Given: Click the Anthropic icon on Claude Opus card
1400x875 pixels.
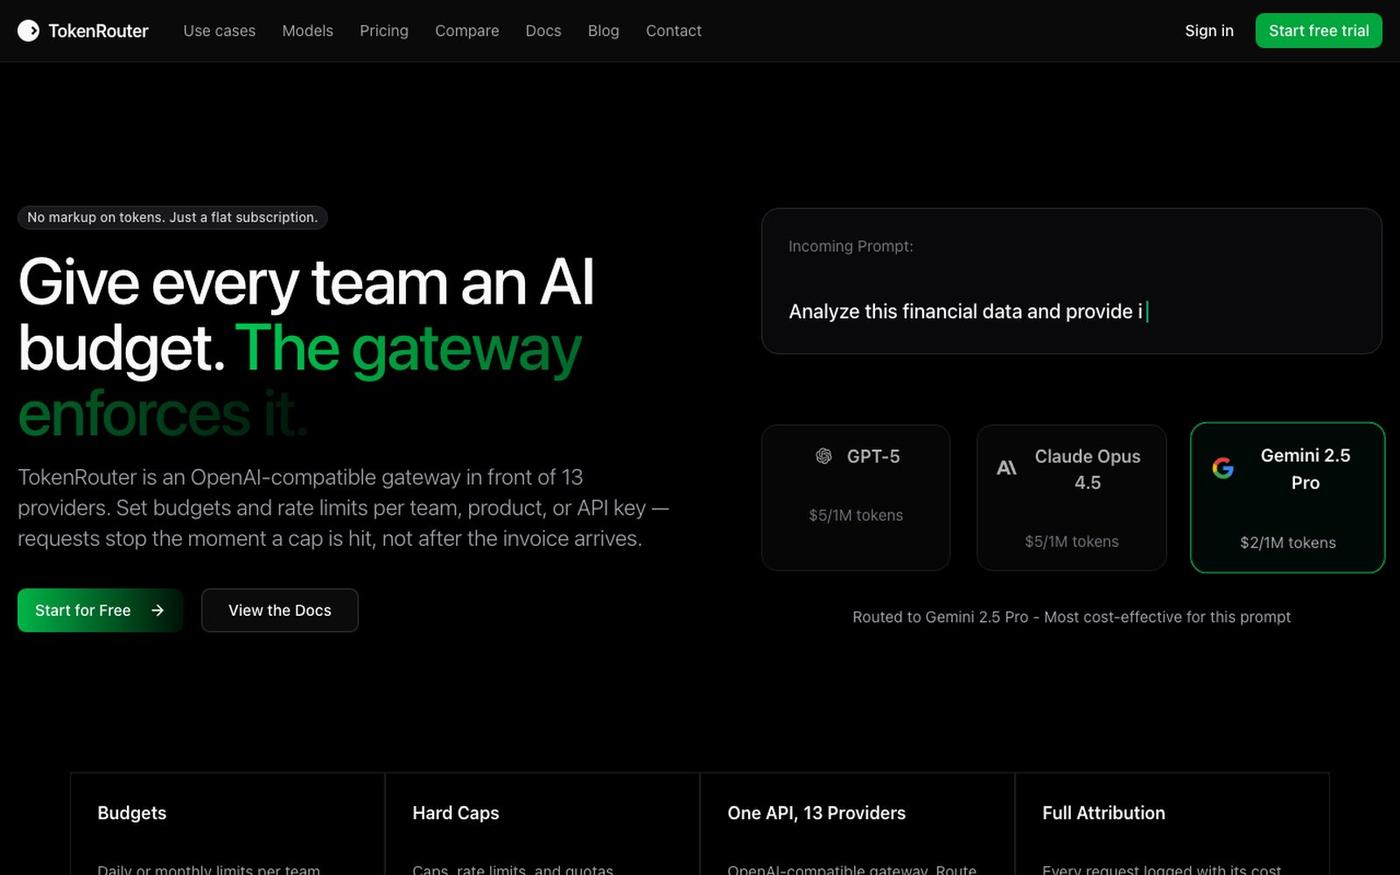Looking at the screenshot, I should pyautogui.click(x=1007, y=467).
